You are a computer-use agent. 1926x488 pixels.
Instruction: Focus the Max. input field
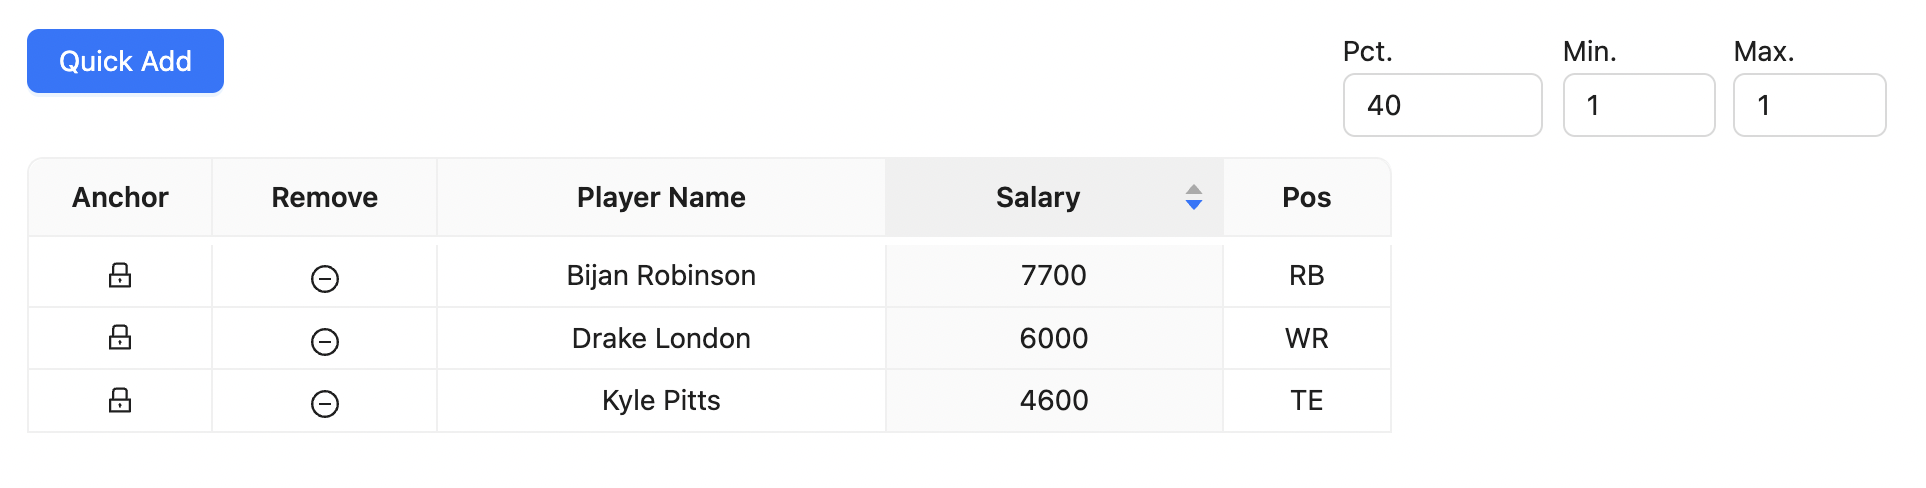point(1809,105)
